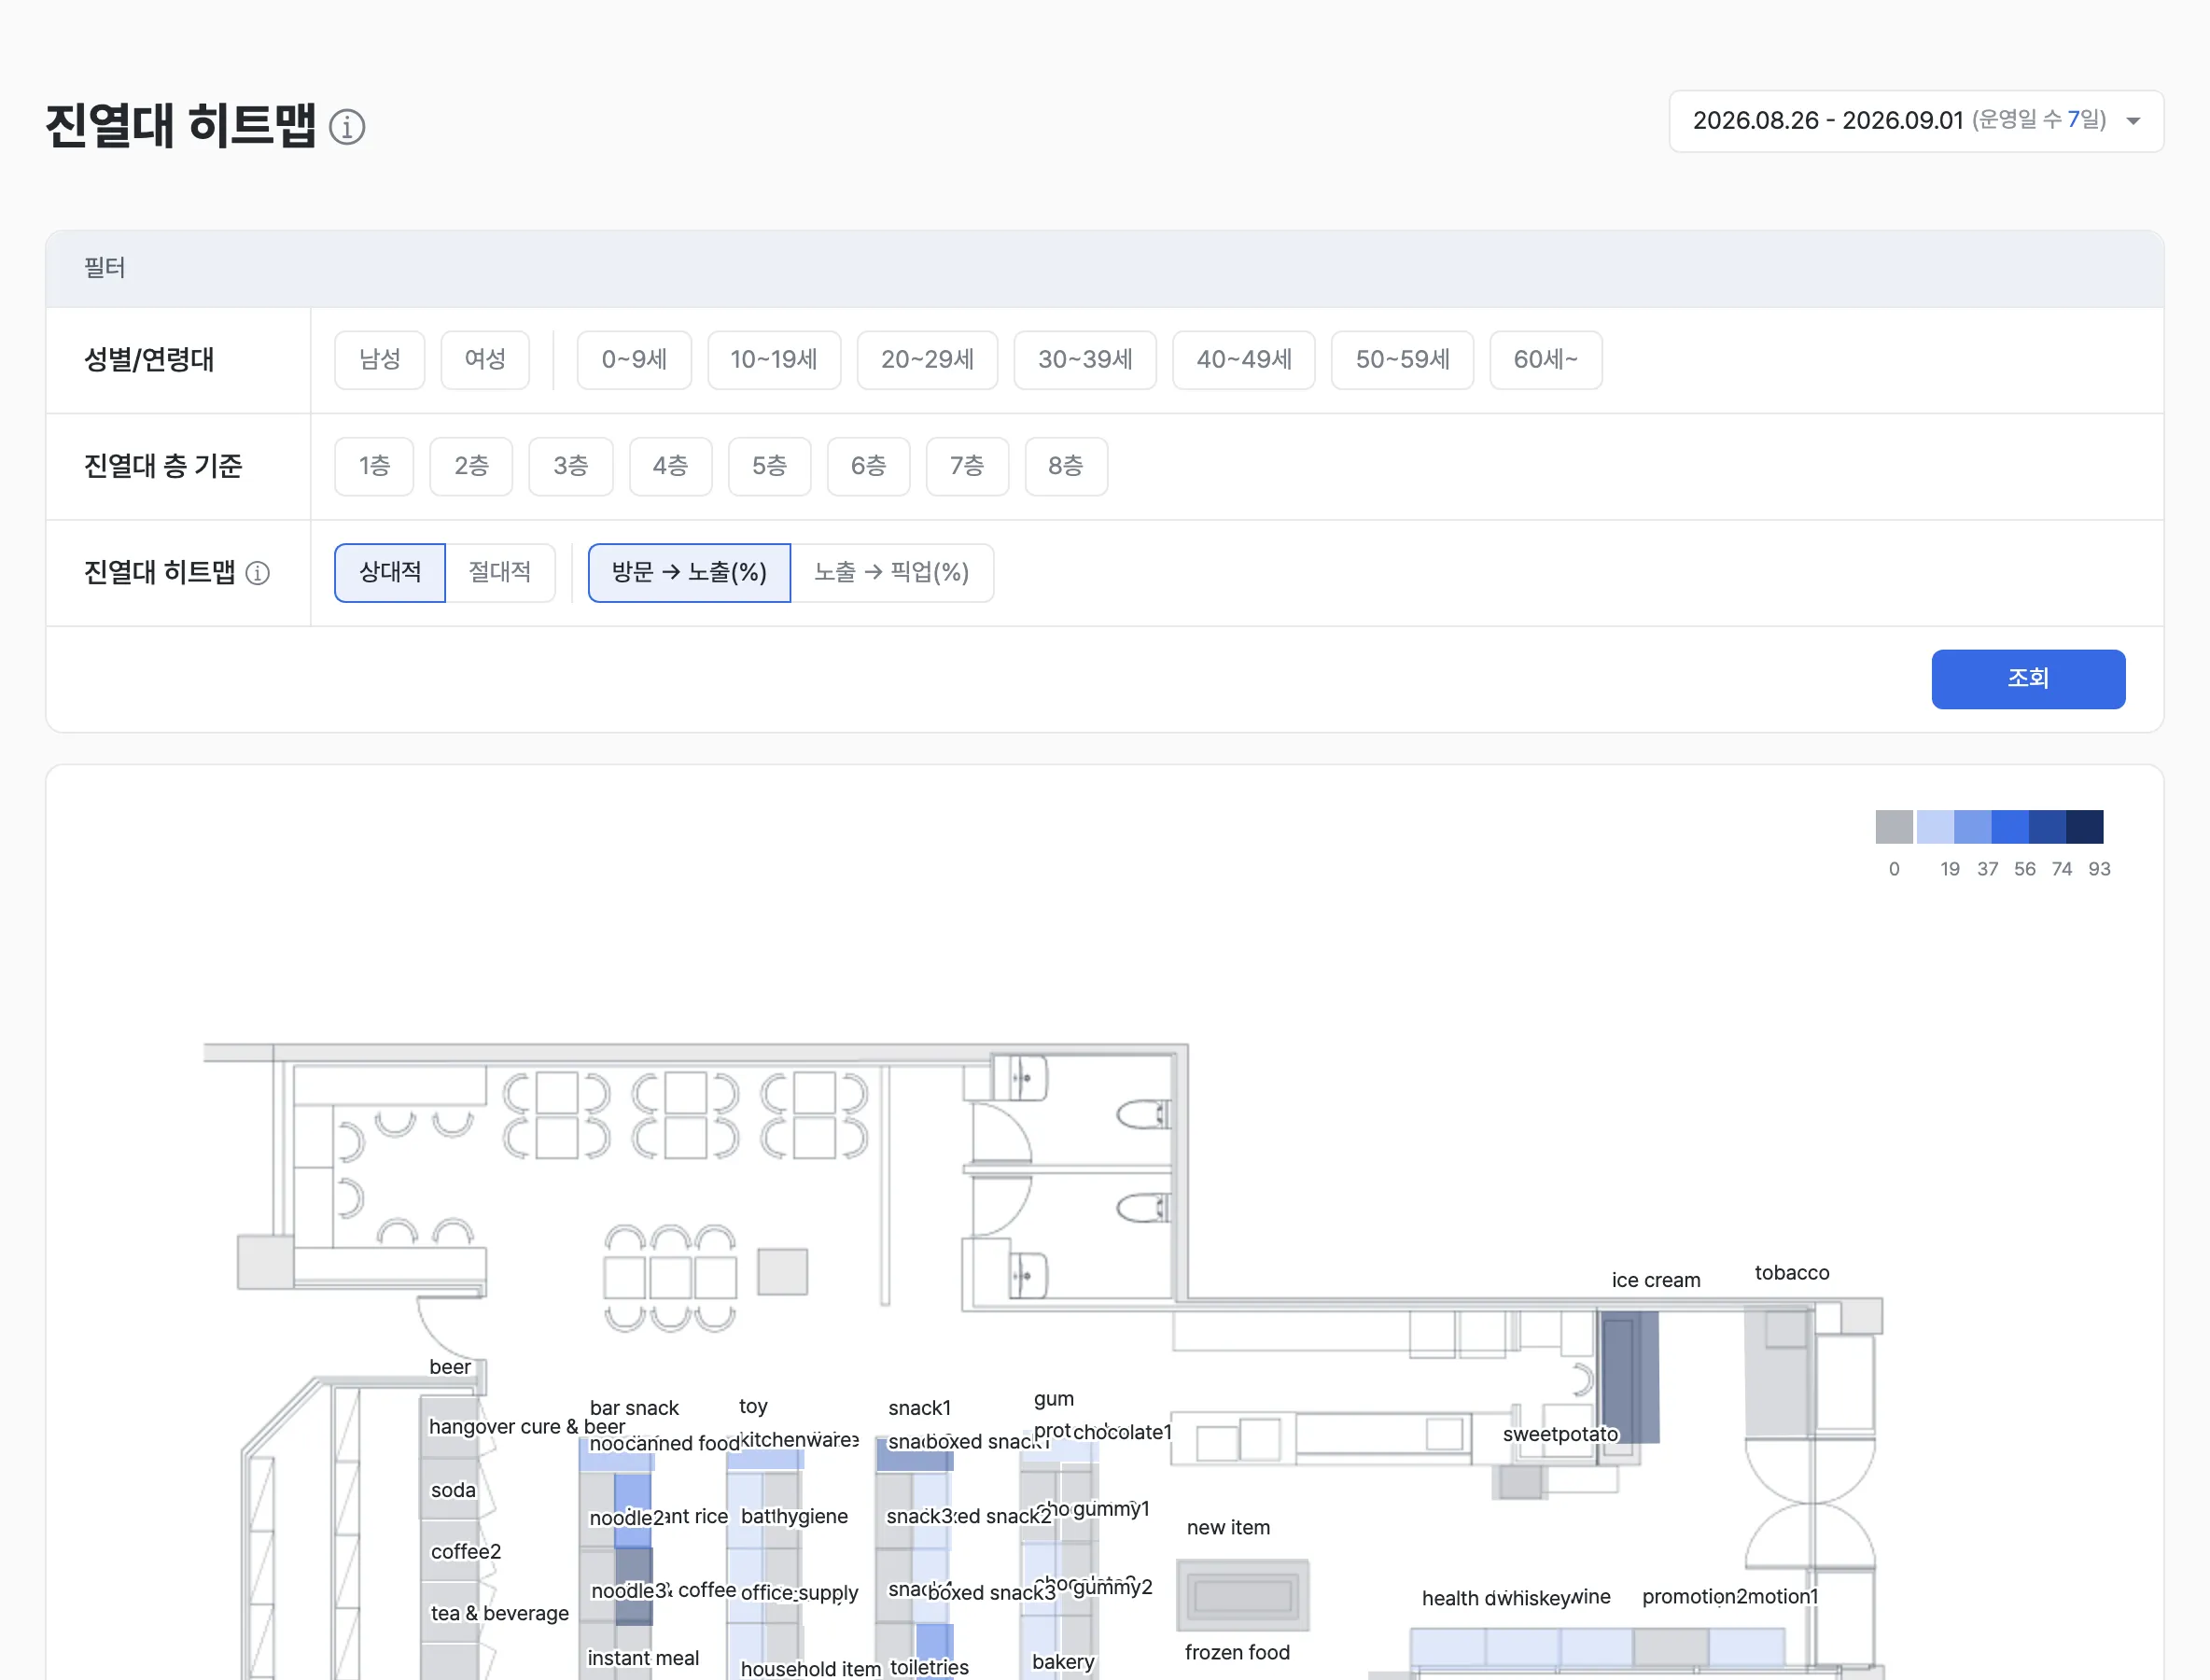
Task: Click the 'tea & beverage' shelf label
Action: (x=500, y=1613)
